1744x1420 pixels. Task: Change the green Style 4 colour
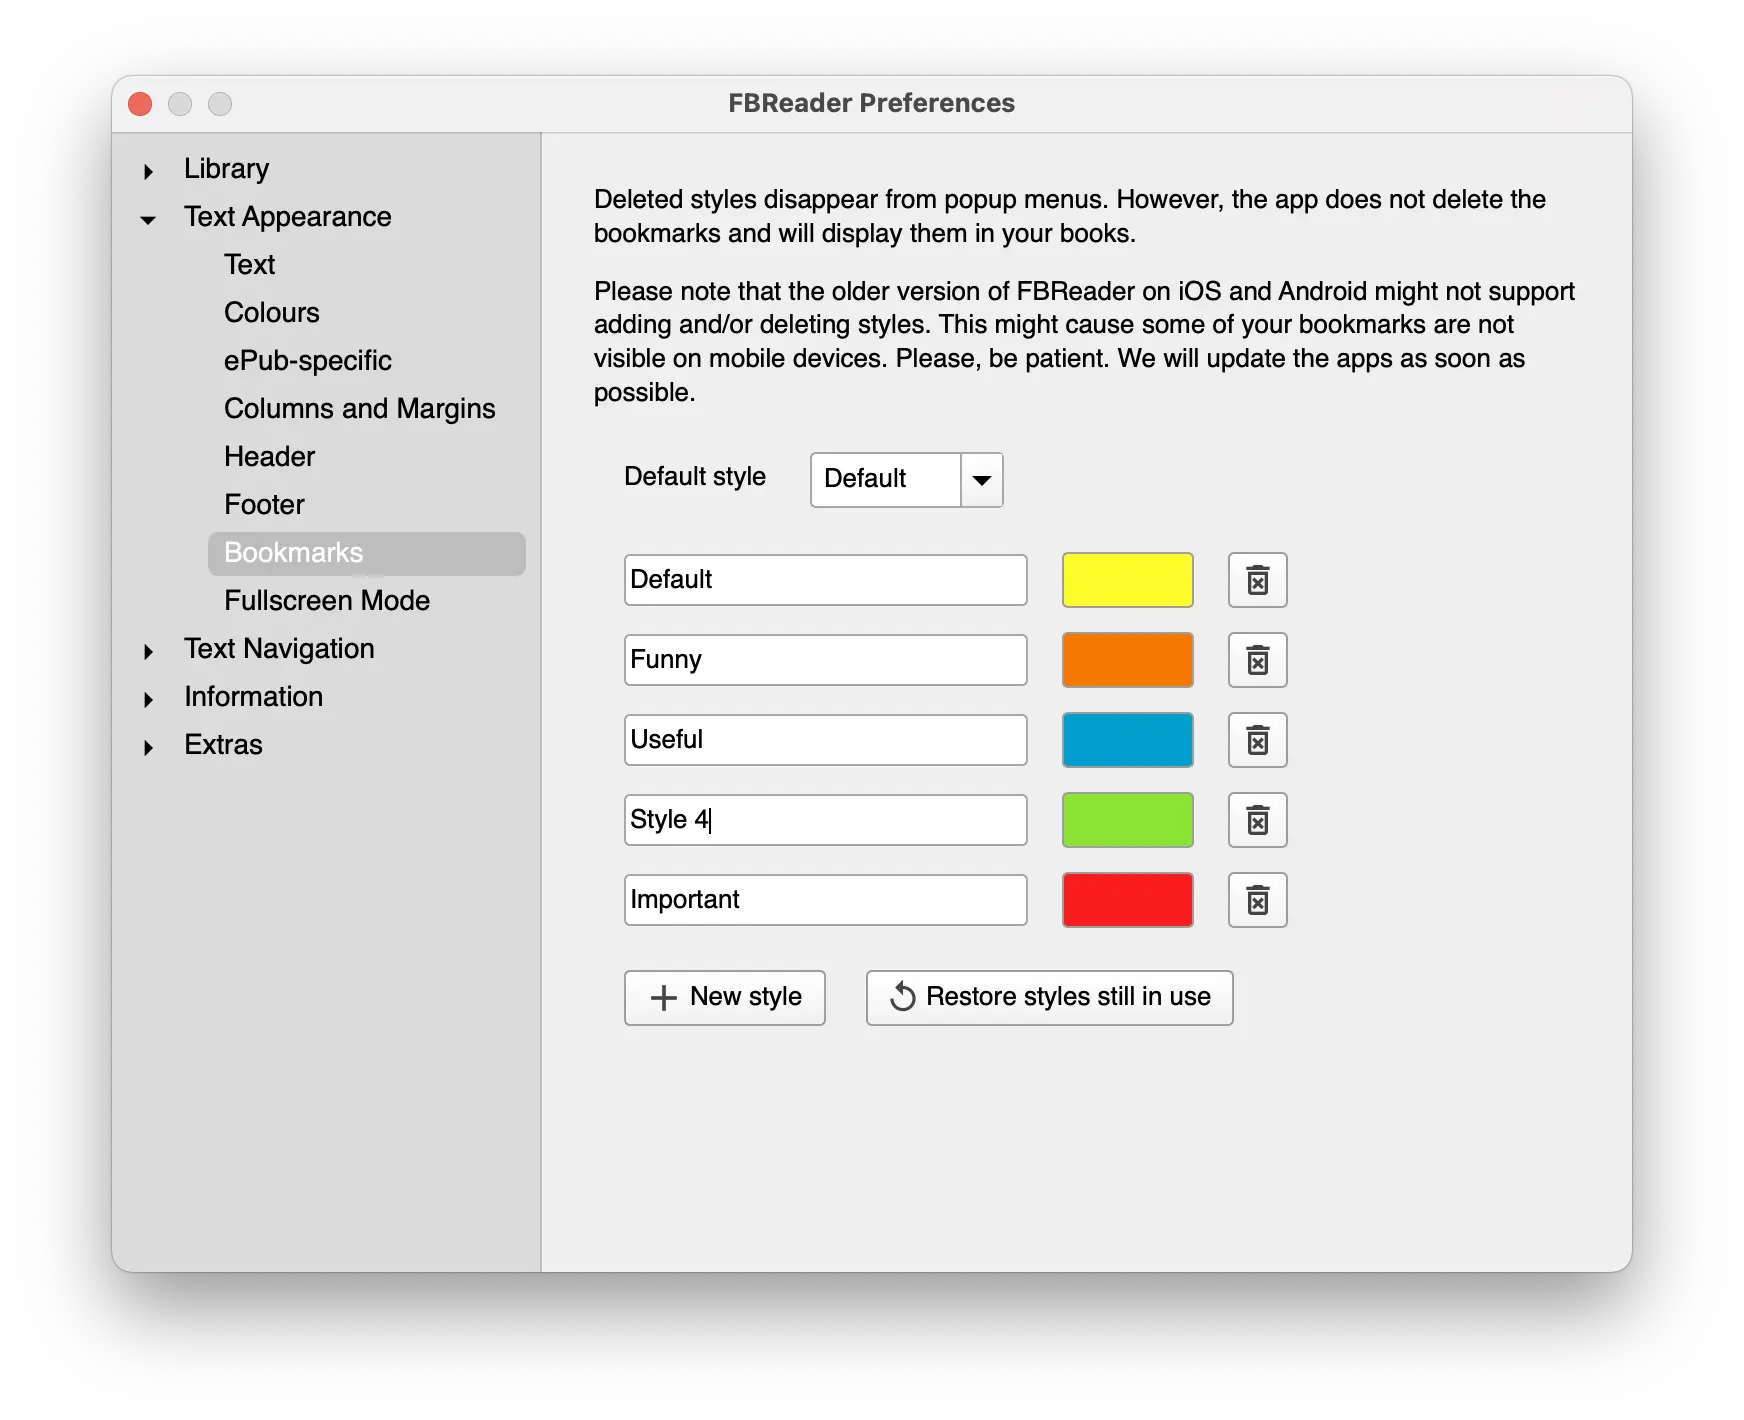pos(1127,820)
